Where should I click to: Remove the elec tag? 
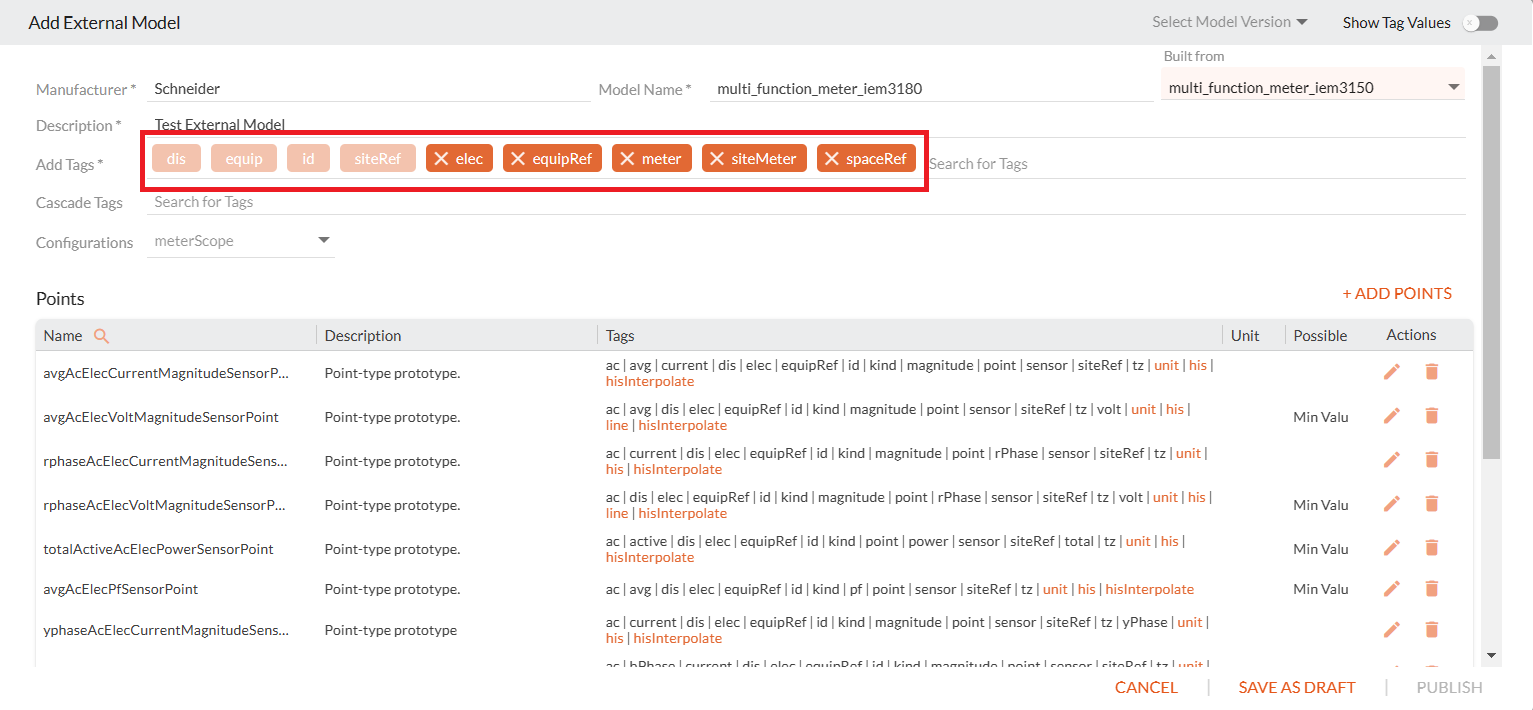[x=441, y=159]
